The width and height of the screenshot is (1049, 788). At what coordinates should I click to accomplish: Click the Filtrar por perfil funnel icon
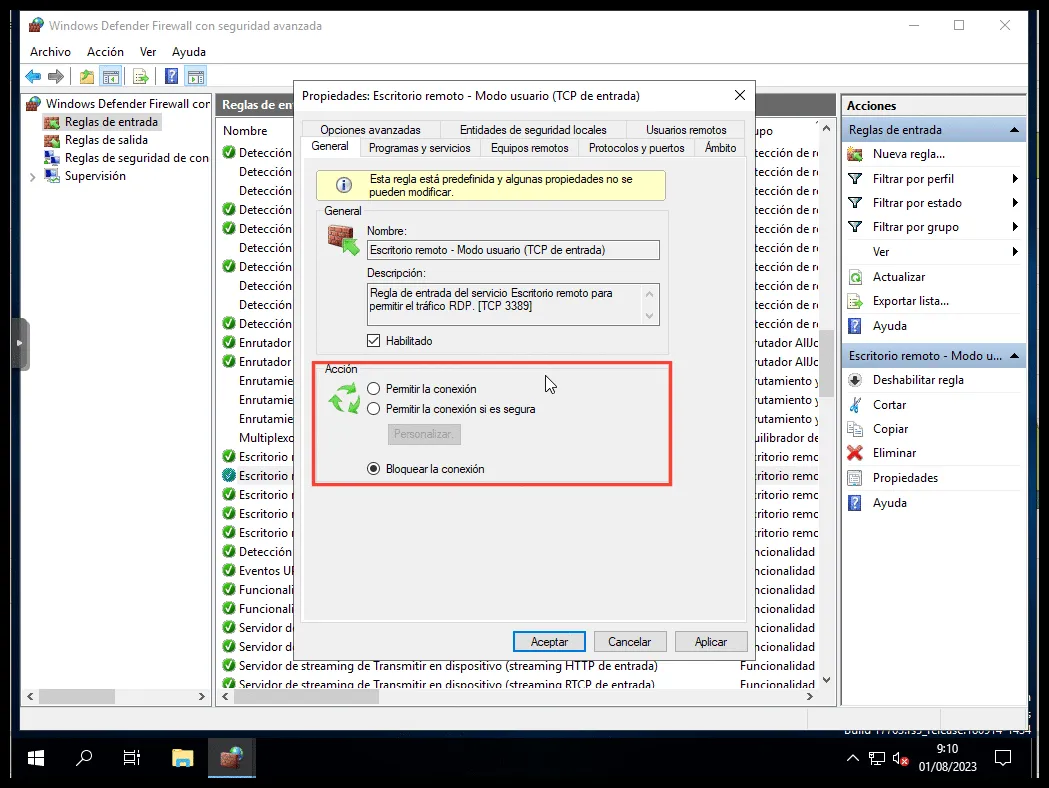pyautogui.click(x=855, y=179)
